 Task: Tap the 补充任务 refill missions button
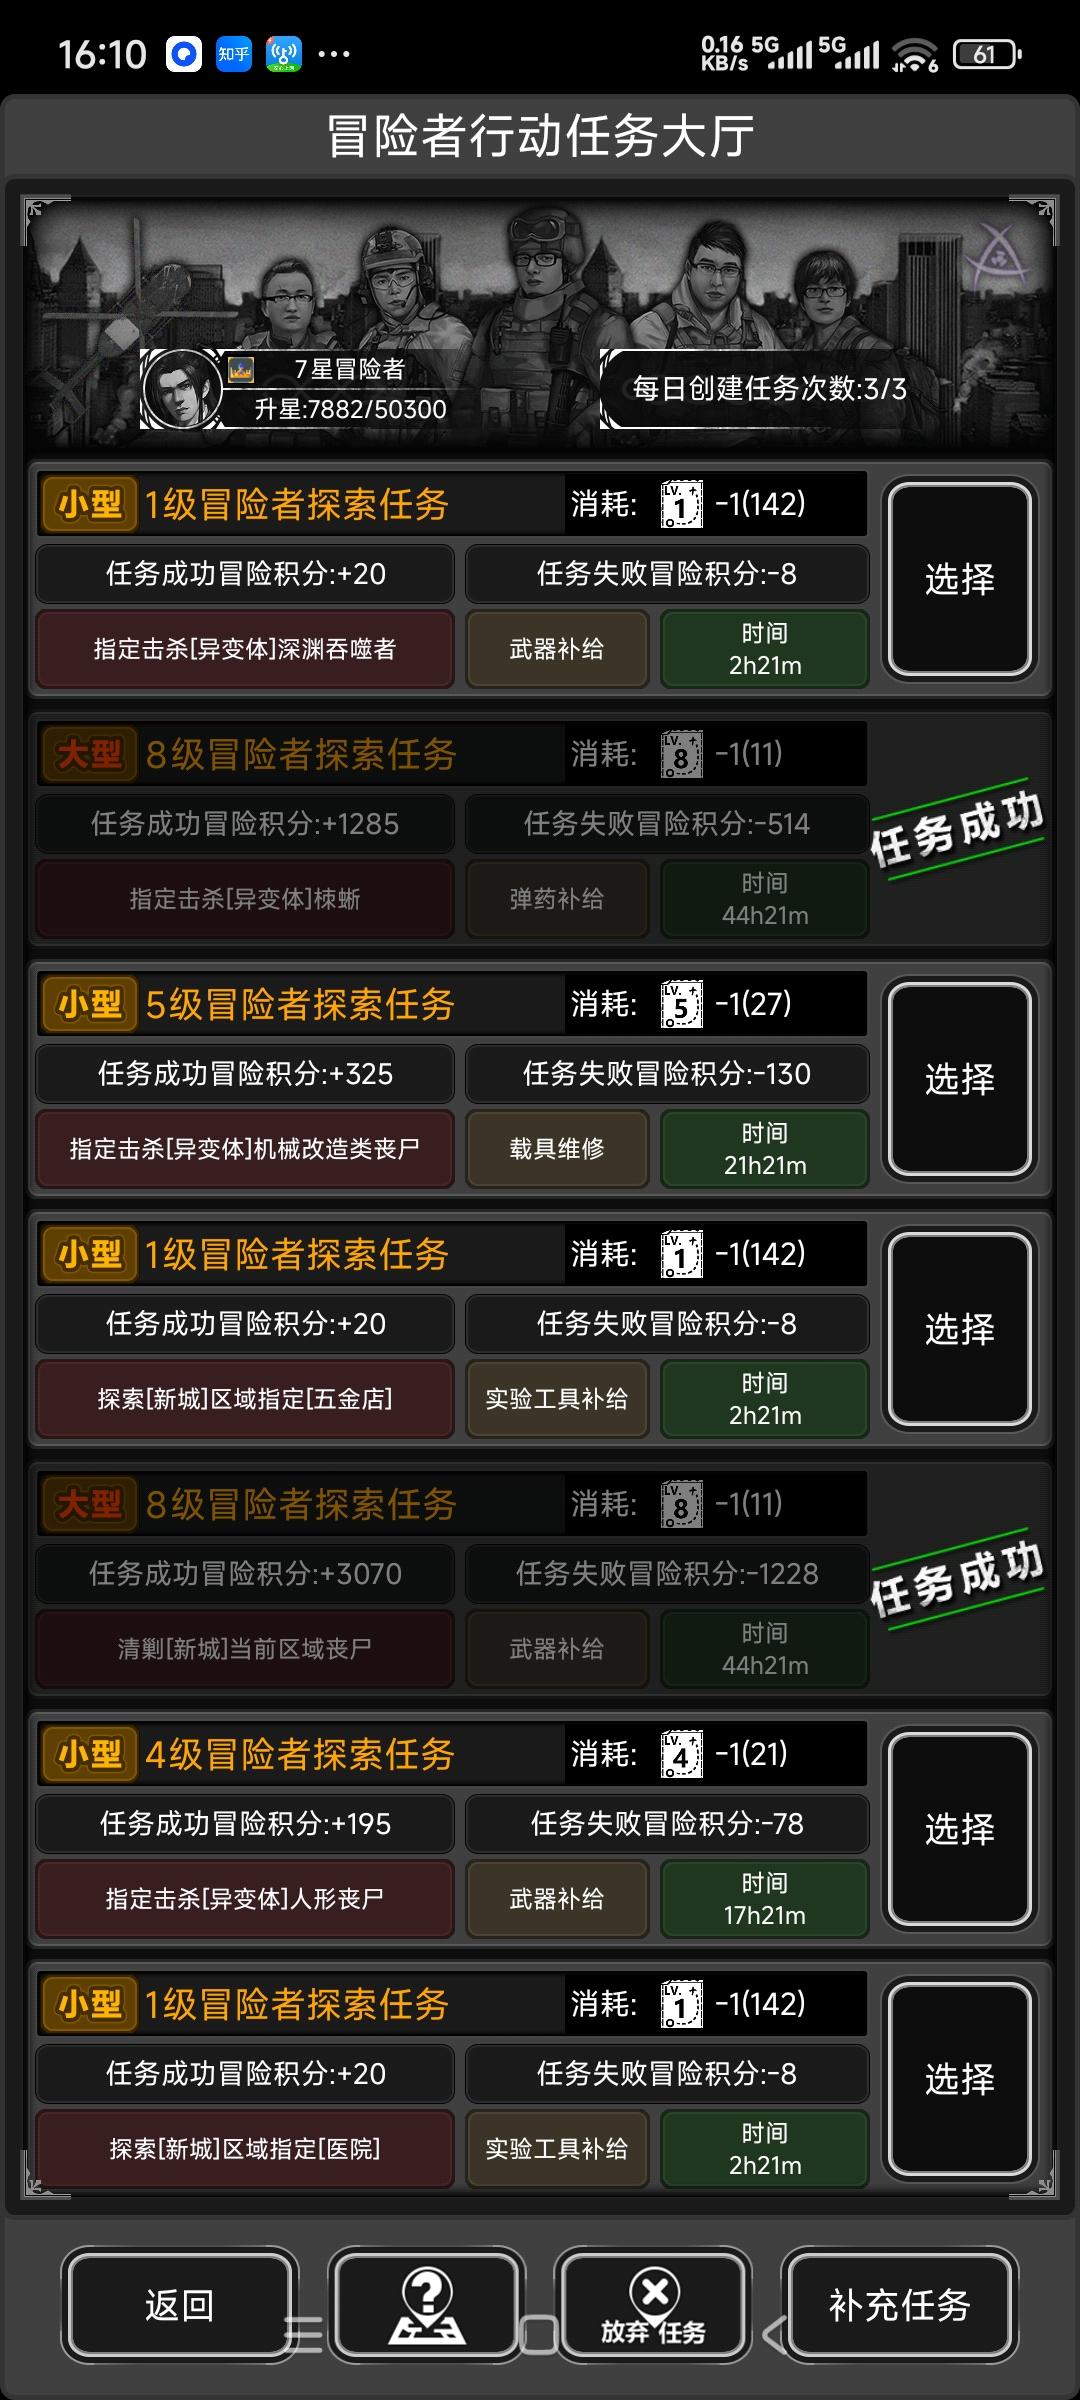[x=900, y=2305]
